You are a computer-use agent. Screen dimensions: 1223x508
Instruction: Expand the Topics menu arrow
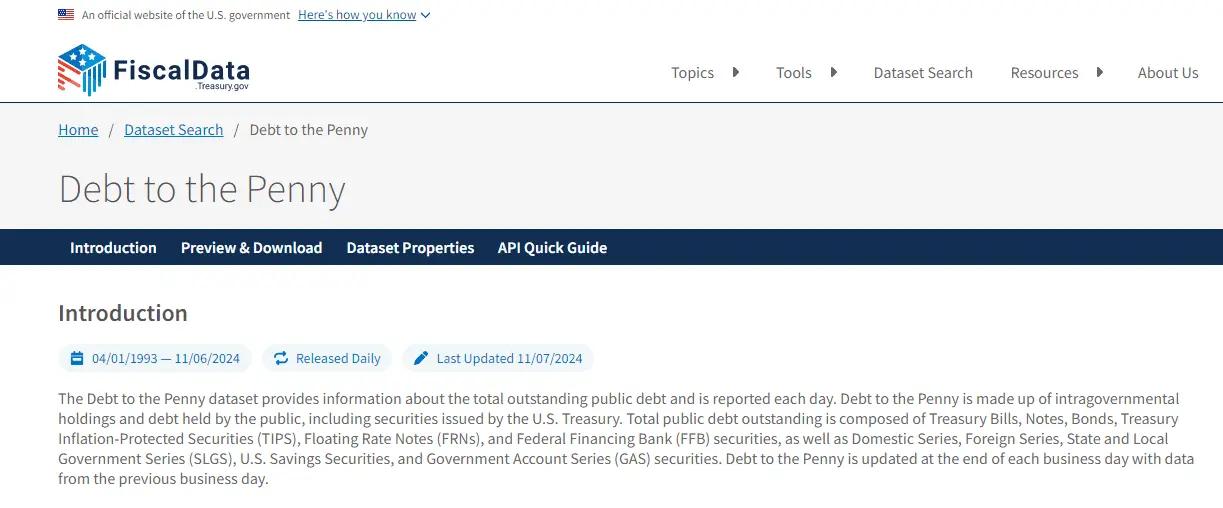click(x=736, y=72)
